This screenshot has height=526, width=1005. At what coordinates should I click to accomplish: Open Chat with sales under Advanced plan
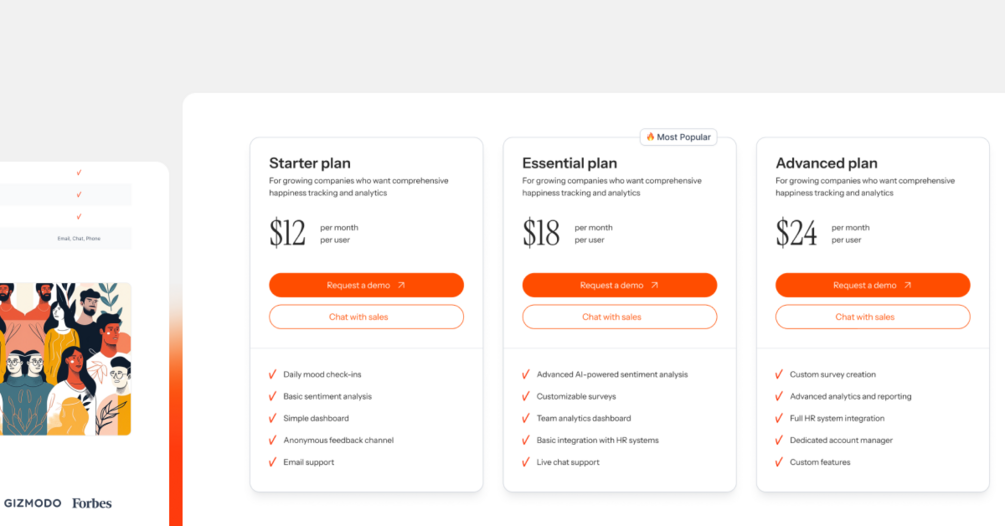point(872,317)
